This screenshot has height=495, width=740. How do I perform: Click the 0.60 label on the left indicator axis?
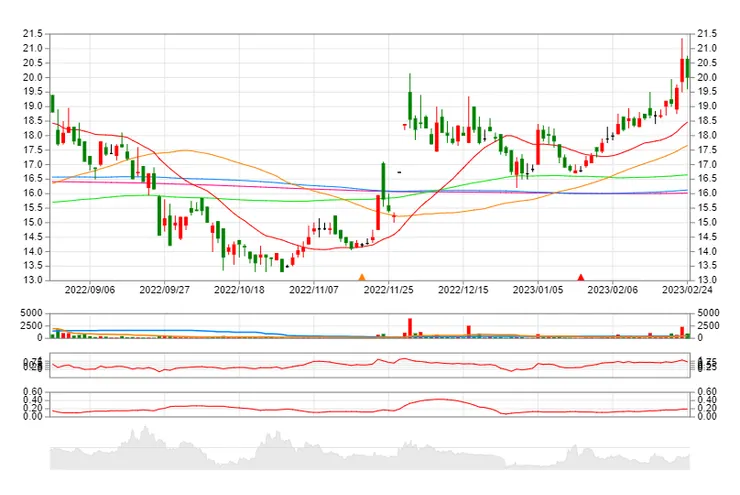click(33, 392)
